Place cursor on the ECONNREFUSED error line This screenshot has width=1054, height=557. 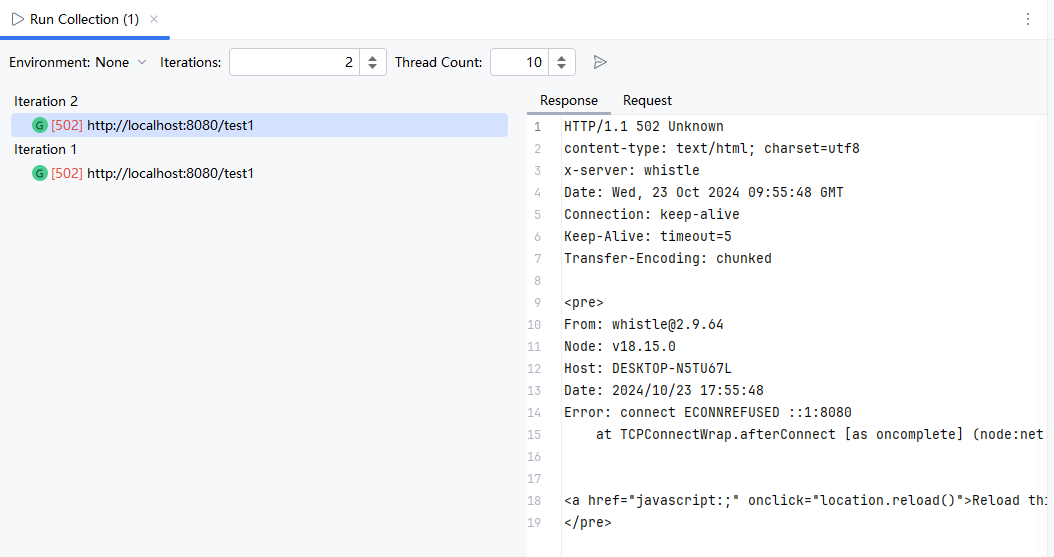[707, 412]
